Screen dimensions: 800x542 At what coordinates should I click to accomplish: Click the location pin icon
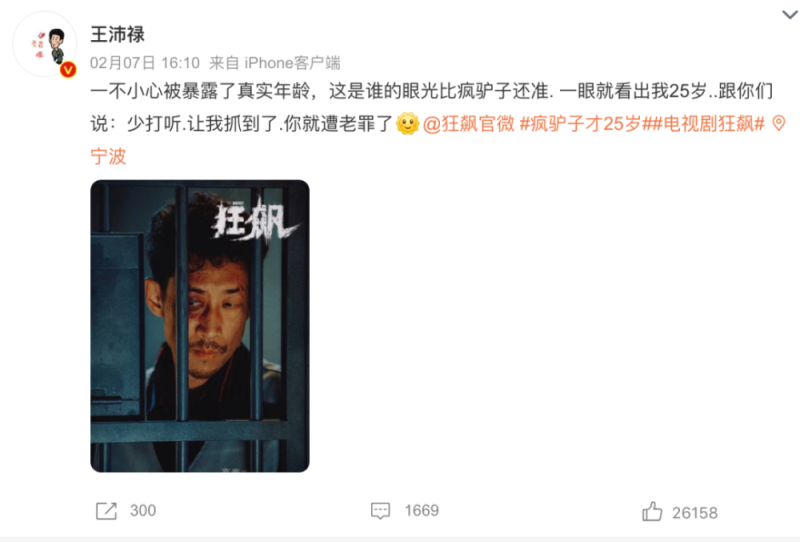tap(779, 123)
